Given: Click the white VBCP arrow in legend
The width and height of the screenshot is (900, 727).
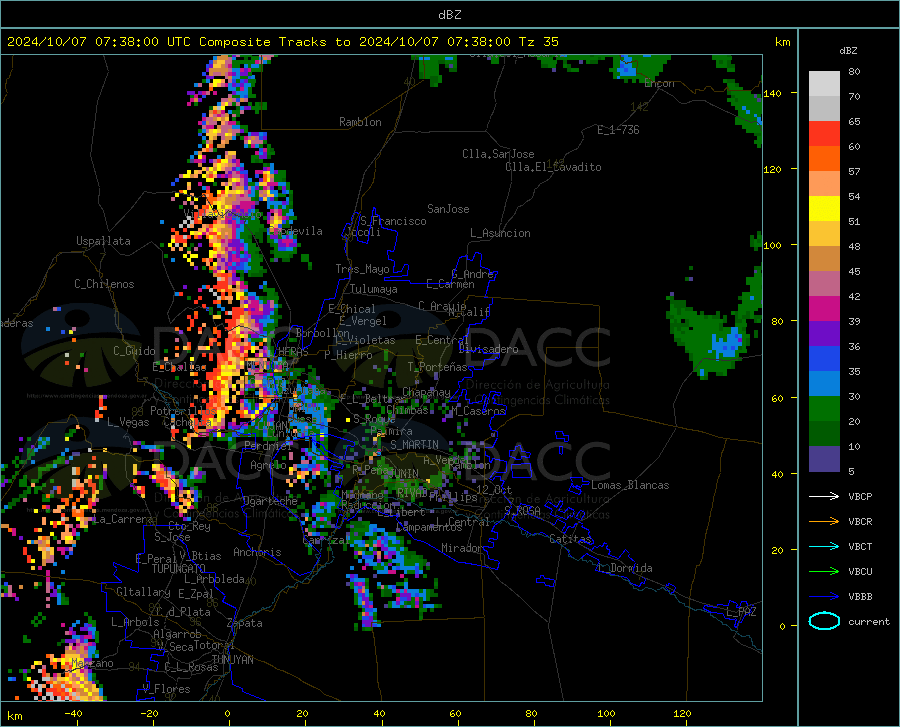Looking at the screenshot, I should click(x=824, y=496).
